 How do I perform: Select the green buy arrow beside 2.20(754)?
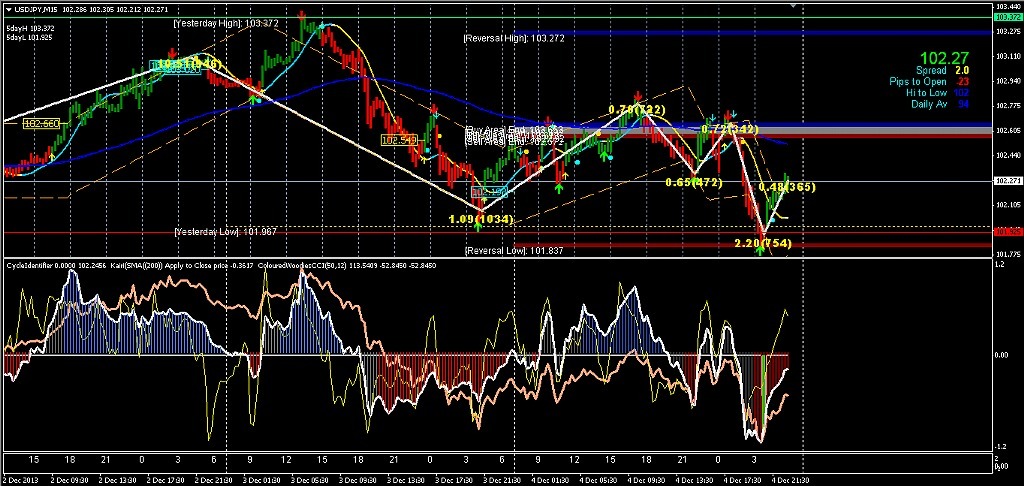tap(760, 251)
